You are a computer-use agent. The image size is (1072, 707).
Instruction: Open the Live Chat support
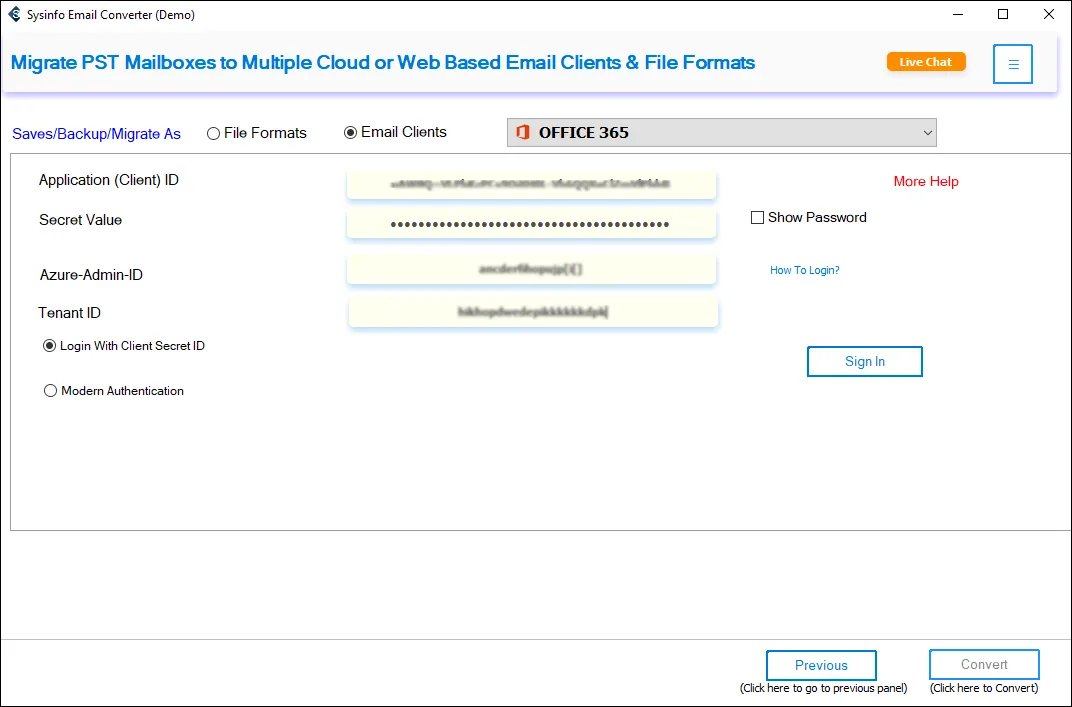tap(926, 62)
